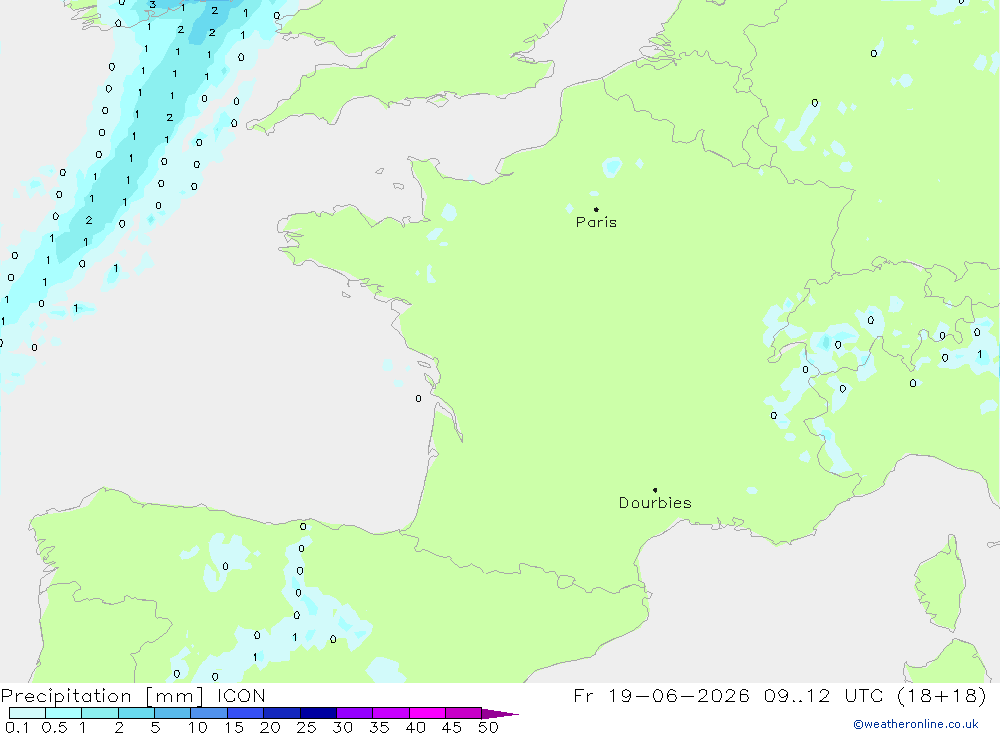Click the ICON model name label
This screenshot has height=733, width=1000.
click(241, 695)
